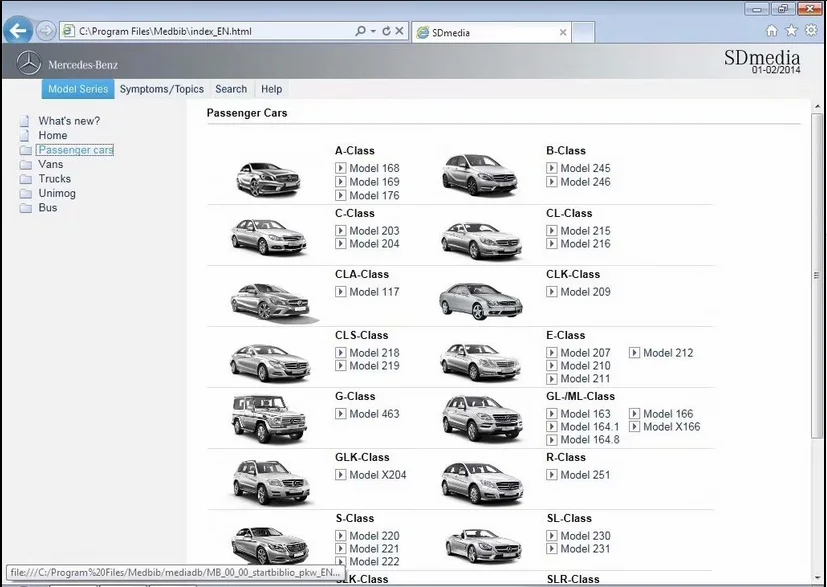The width and height of the screenshot is (827, 587).
Task: Switch to the Symptoms/Topics tab
Action: click(x=161, y=89)
